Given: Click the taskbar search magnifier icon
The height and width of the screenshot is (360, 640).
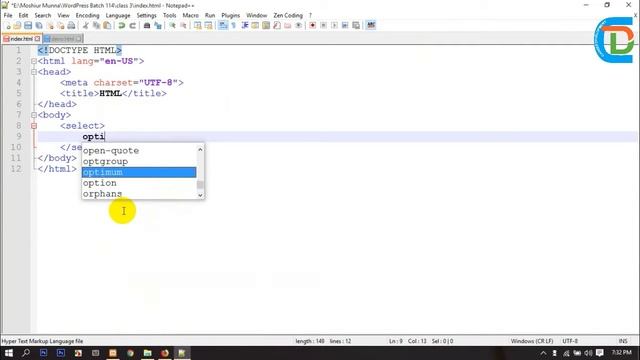Looking at the screenshot, I should click(26, 353).
